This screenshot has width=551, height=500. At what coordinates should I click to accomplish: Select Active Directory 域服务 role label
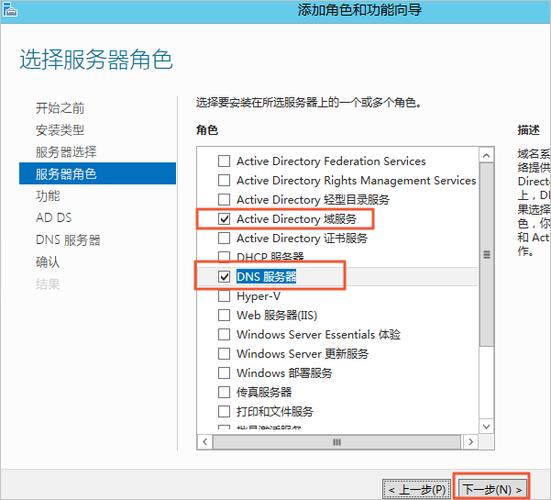(x=296, y=219)
